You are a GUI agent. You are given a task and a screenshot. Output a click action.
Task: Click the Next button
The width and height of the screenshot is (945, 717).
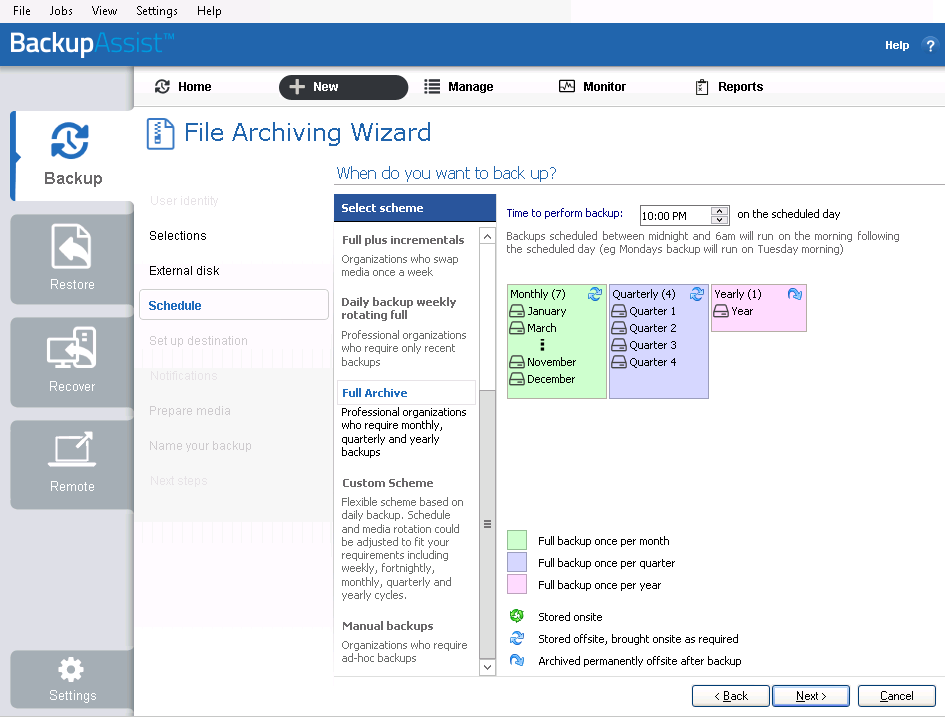tap(811, 696)
